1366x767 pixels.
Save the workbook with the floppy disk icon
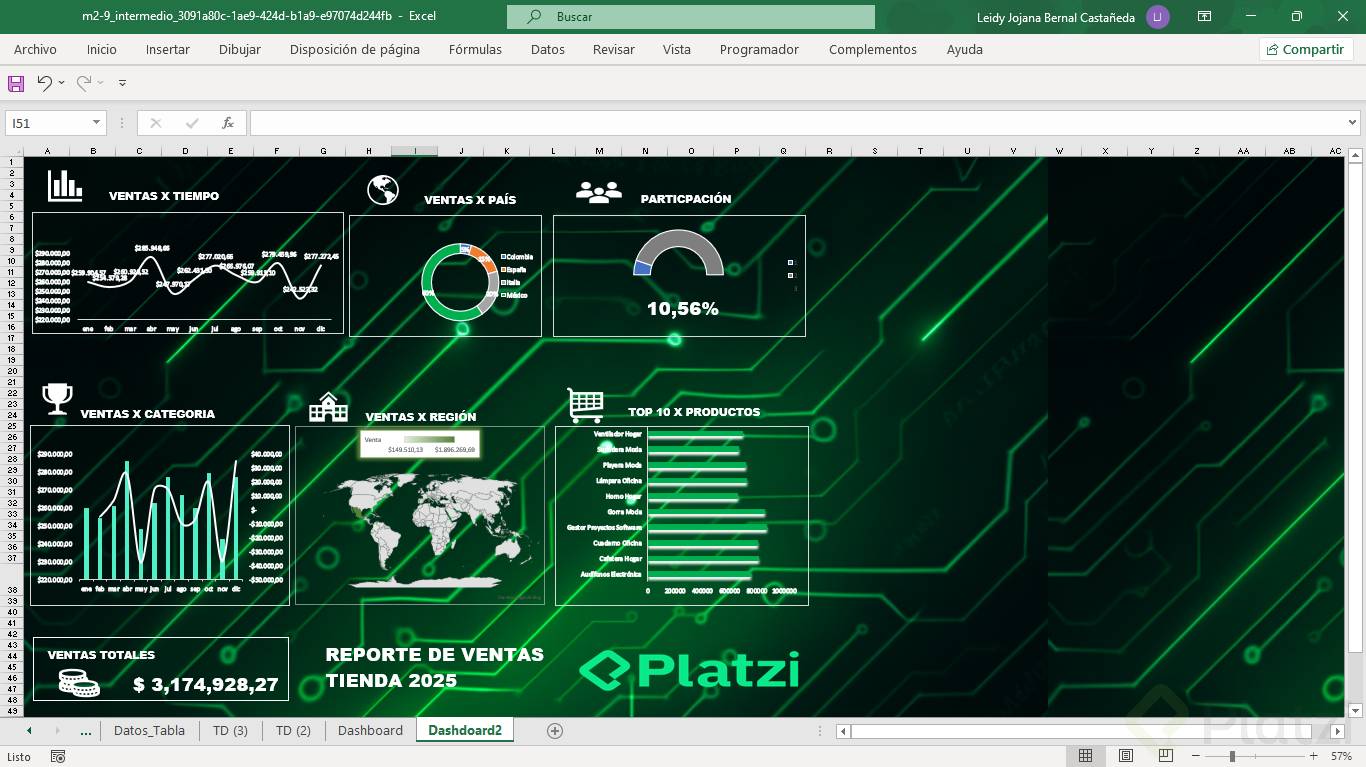(16, 83)
